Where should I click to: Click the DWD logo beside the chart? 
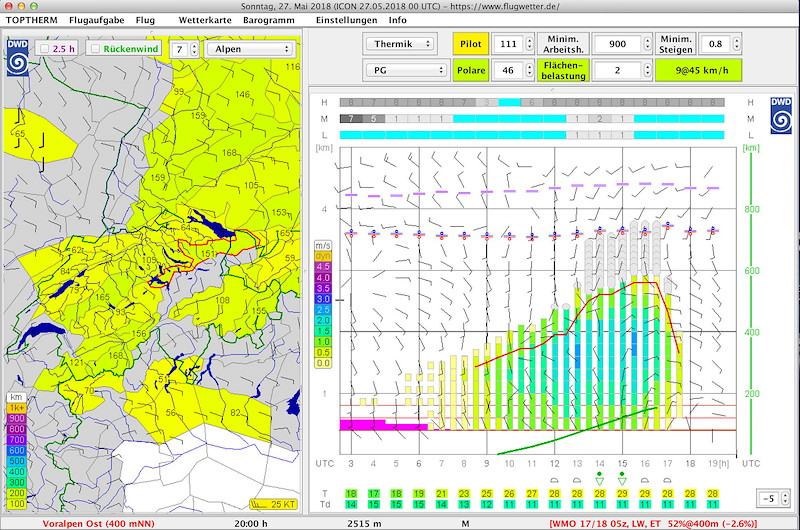click(x=781, y=115)
